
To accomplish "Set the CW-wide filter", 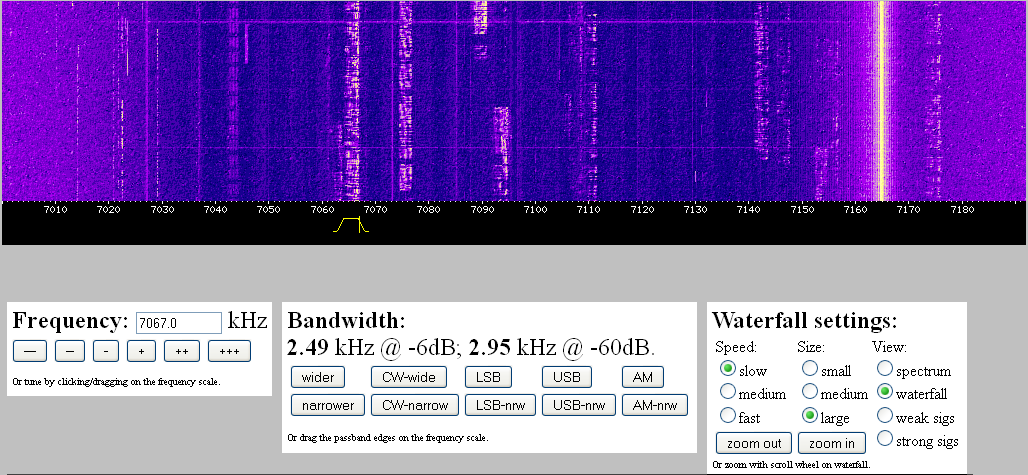I will (x=409, y=377).
